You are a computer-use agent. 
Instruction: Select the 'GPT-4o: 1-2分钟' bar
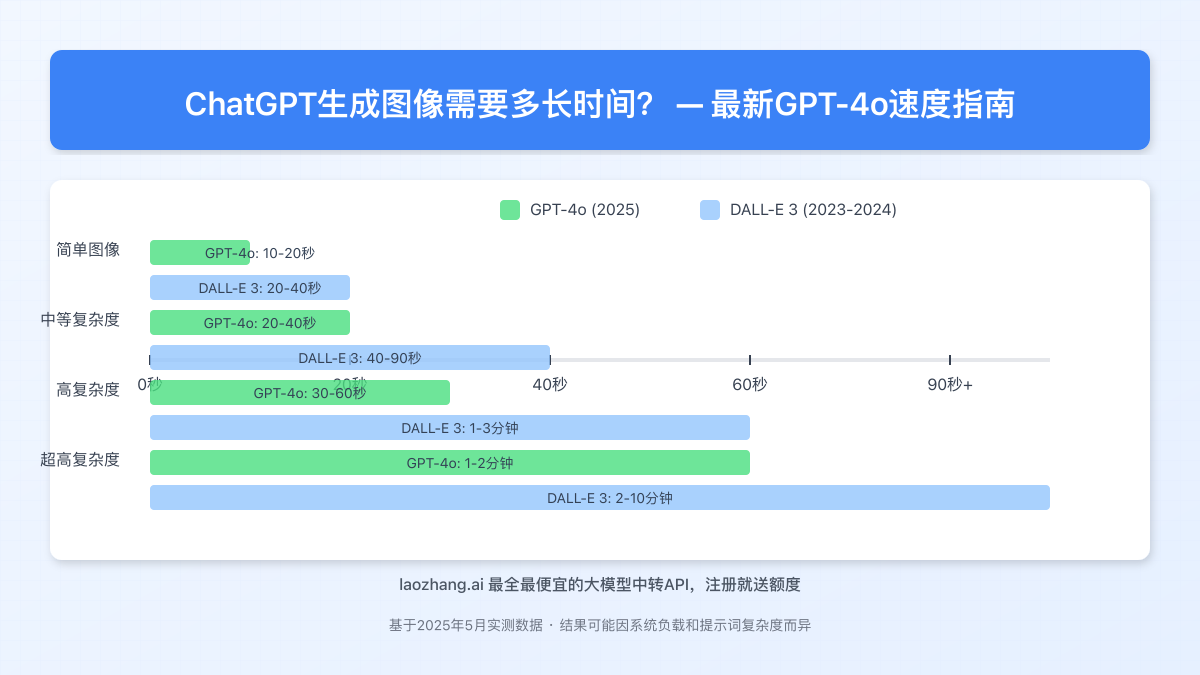click(x=450, y=463)
